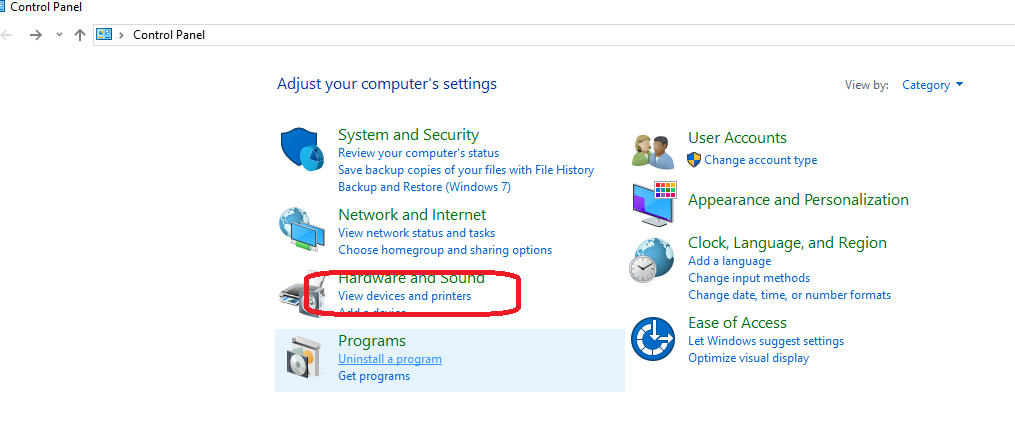1015x443 pixels.
Task: Click Let Windows suggest settings link
Action: coord(766,341)
